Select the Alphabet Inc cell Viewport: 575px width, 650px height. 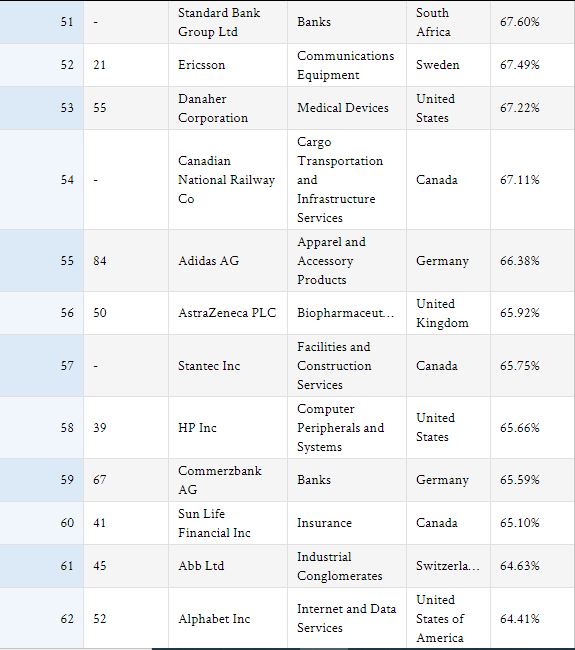(x=228, y=618)
